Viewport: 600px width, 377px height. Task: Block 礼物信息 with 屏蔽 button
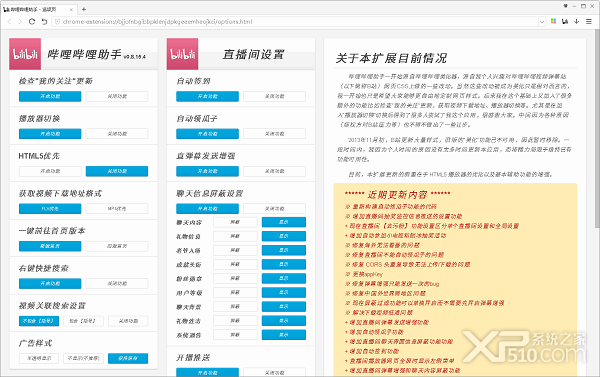(x=235, y=236)
